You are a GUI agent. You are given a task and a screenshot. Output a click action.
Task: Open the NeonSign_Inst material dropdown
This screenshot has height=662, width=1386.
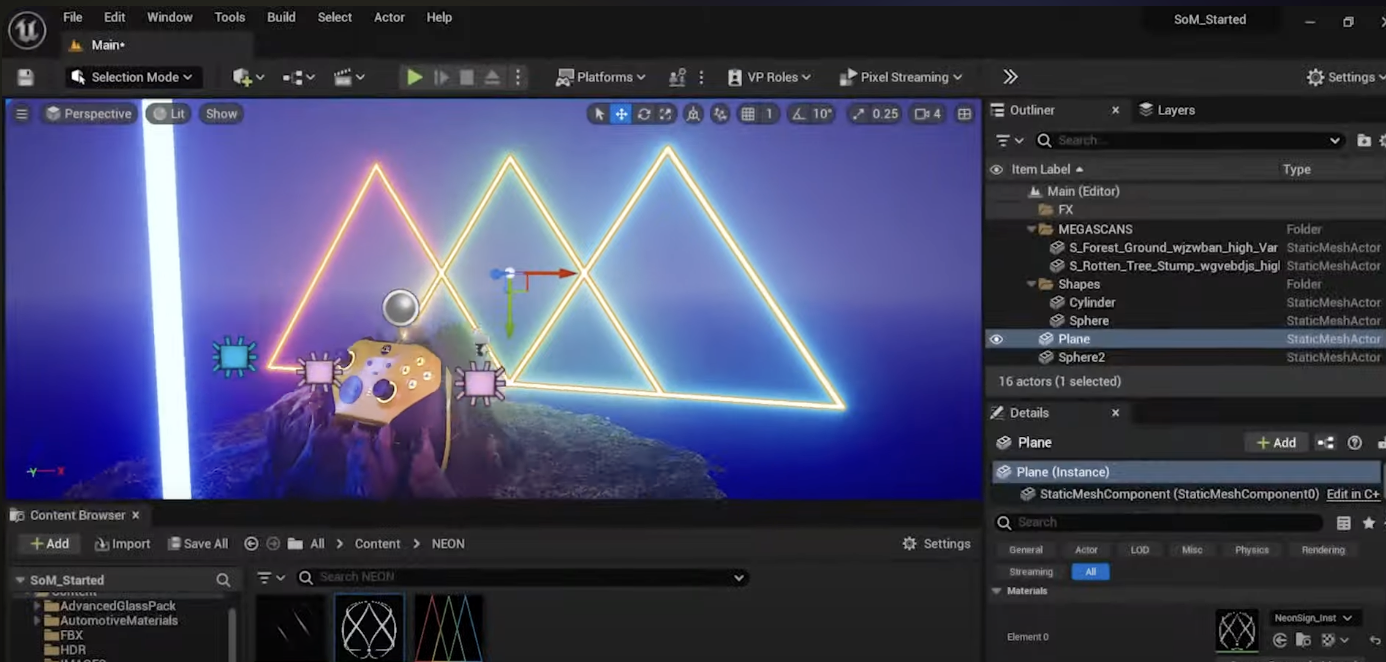tap(1312, 618)
